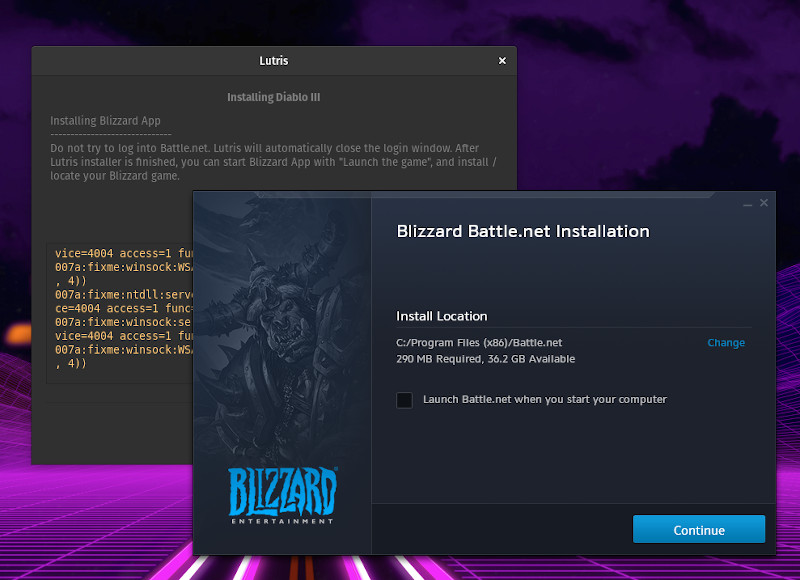Viewport: 800px width, 580px height.
Task: Click the label "Launch Battle.net when you start your computer"
Action: [544, 399]
